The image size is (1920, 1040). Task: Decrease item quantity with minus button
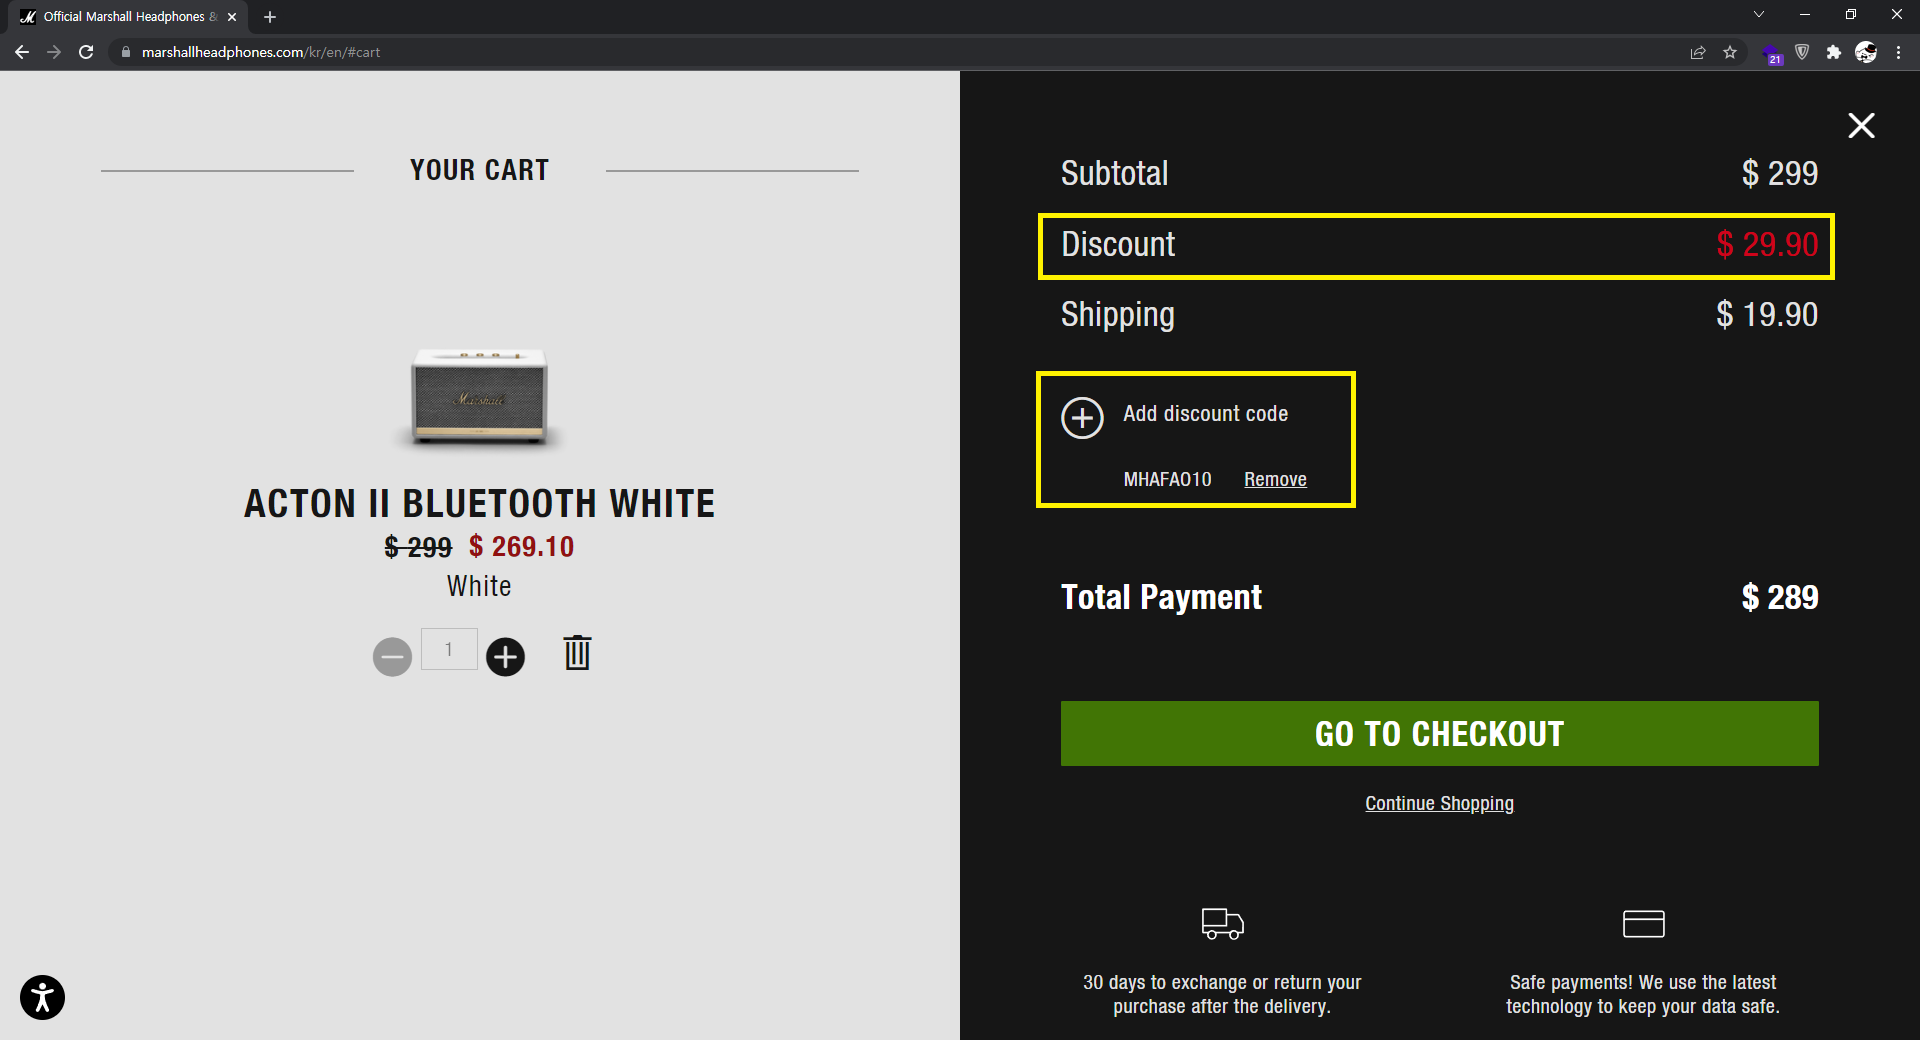(392, 657)
